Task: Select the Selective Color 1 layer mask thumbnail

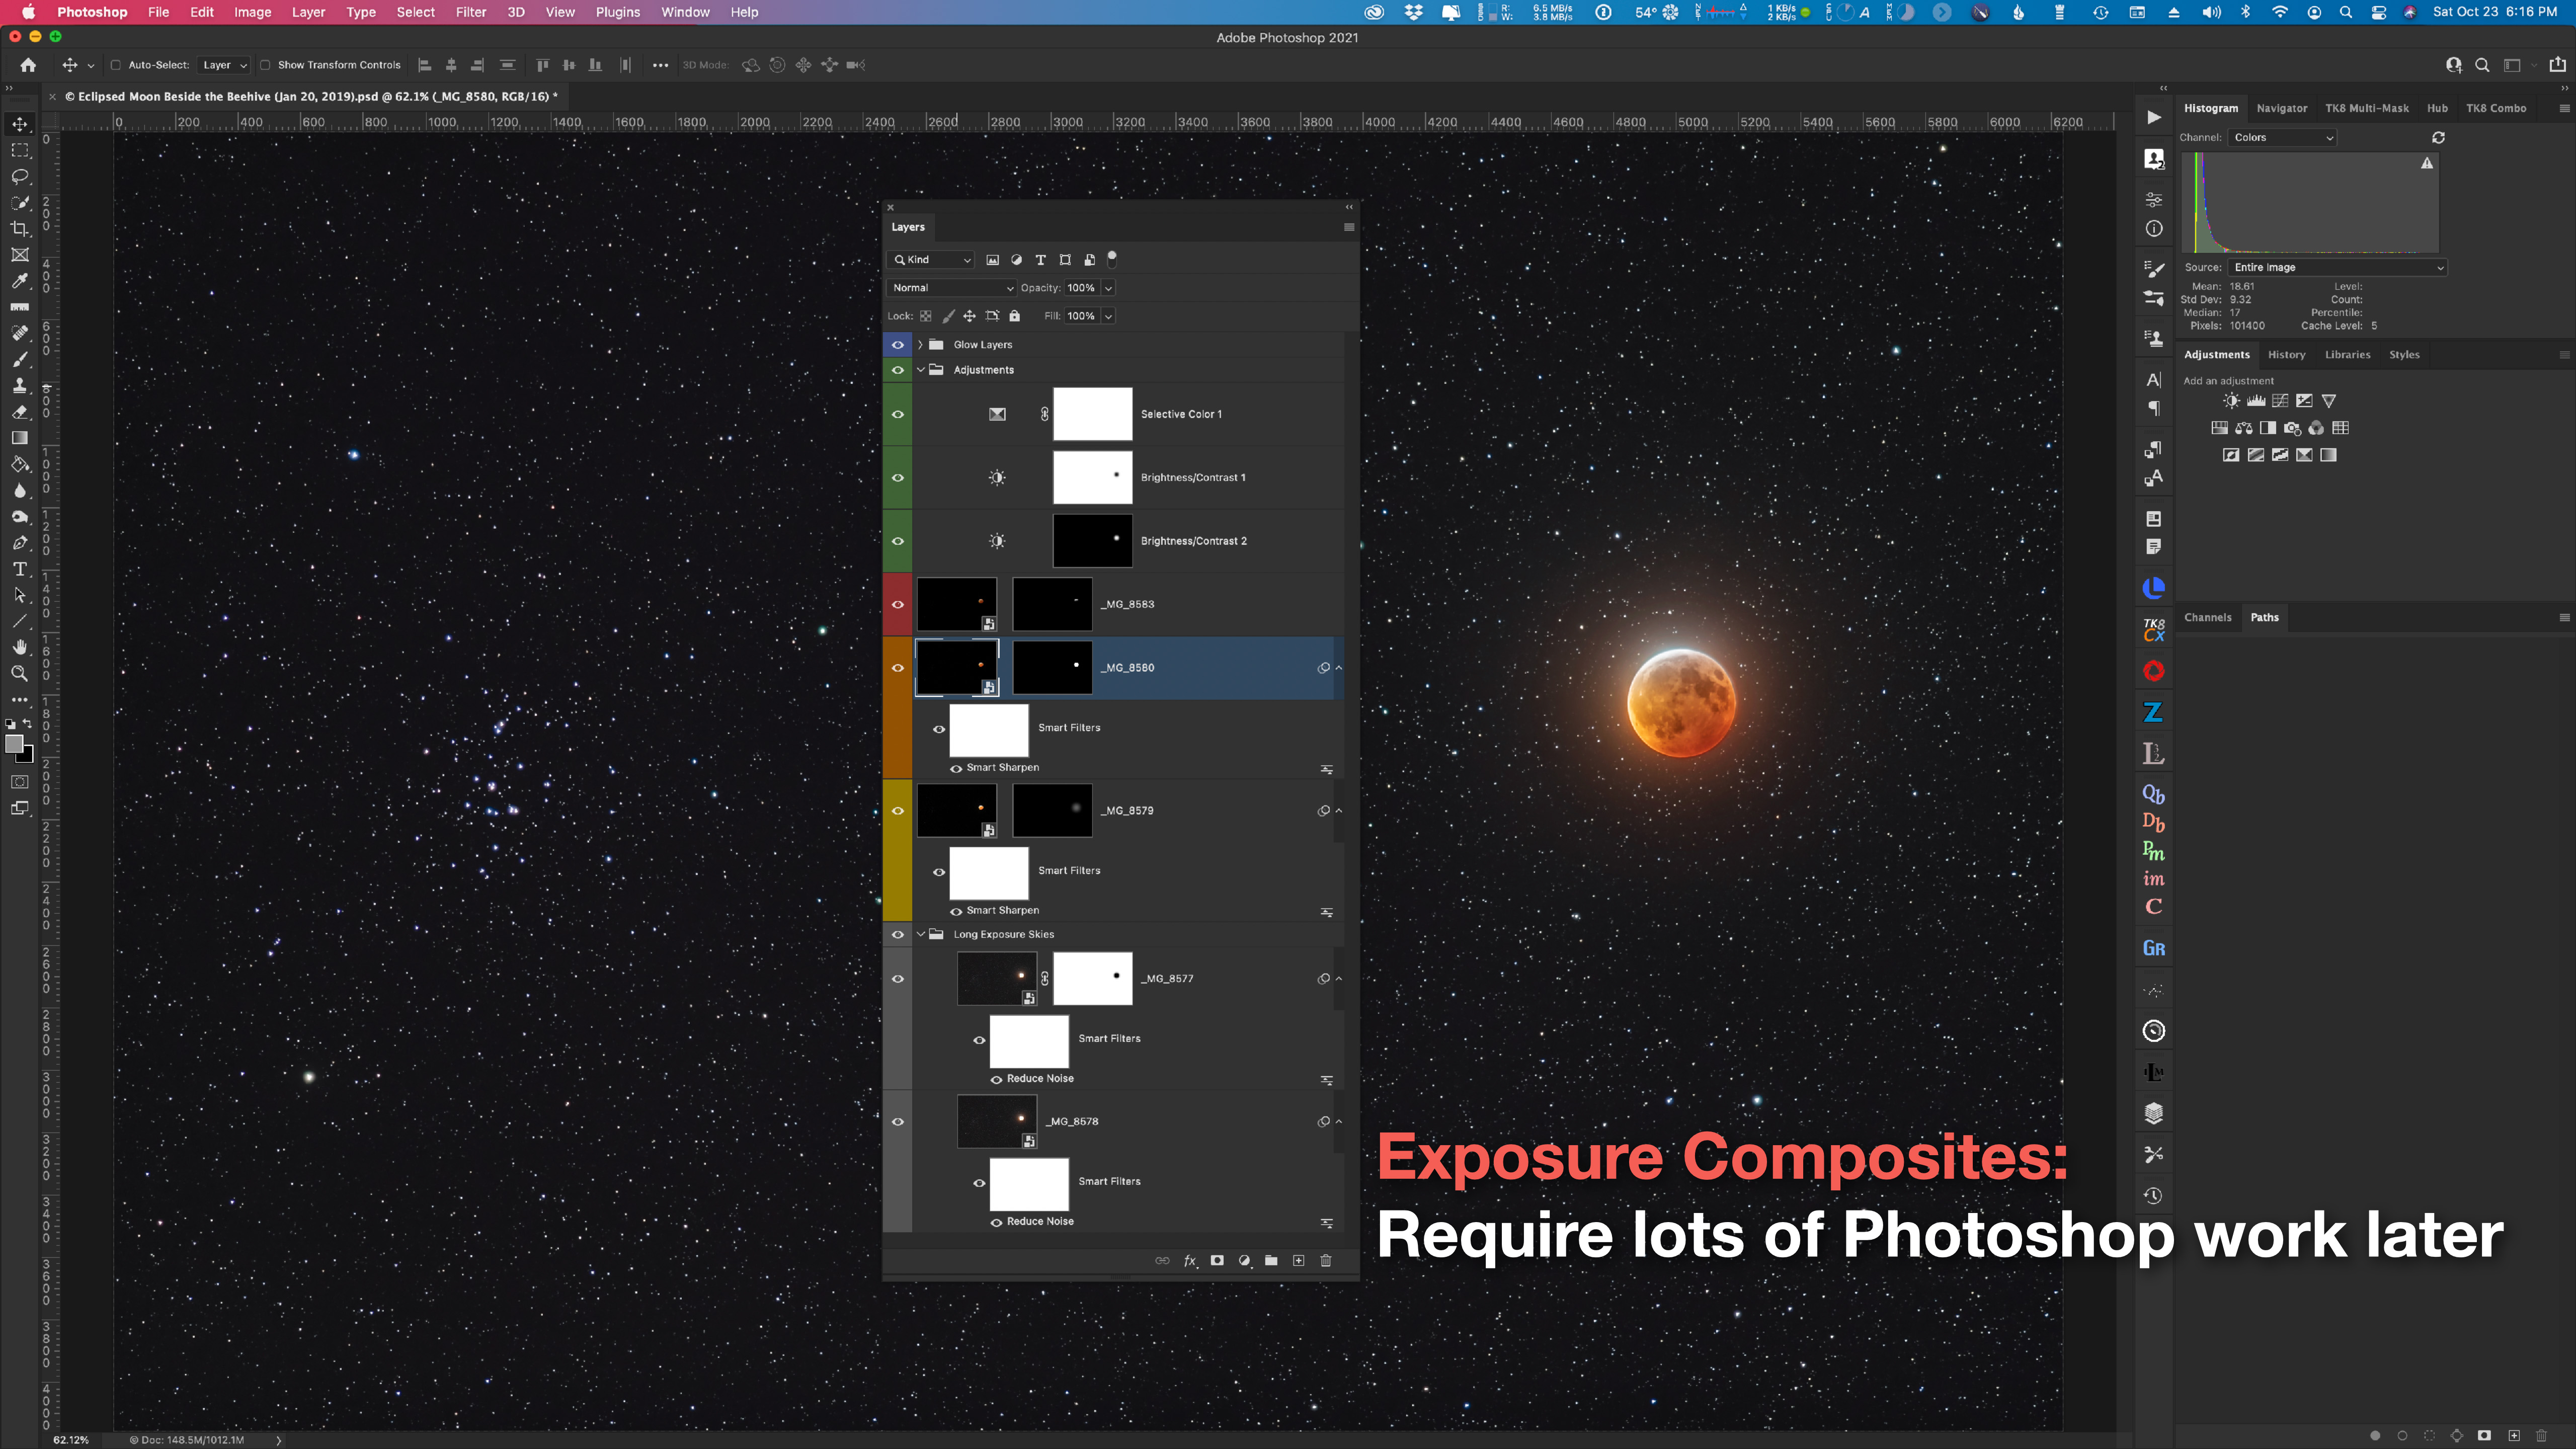Action: pos(1092,414)
